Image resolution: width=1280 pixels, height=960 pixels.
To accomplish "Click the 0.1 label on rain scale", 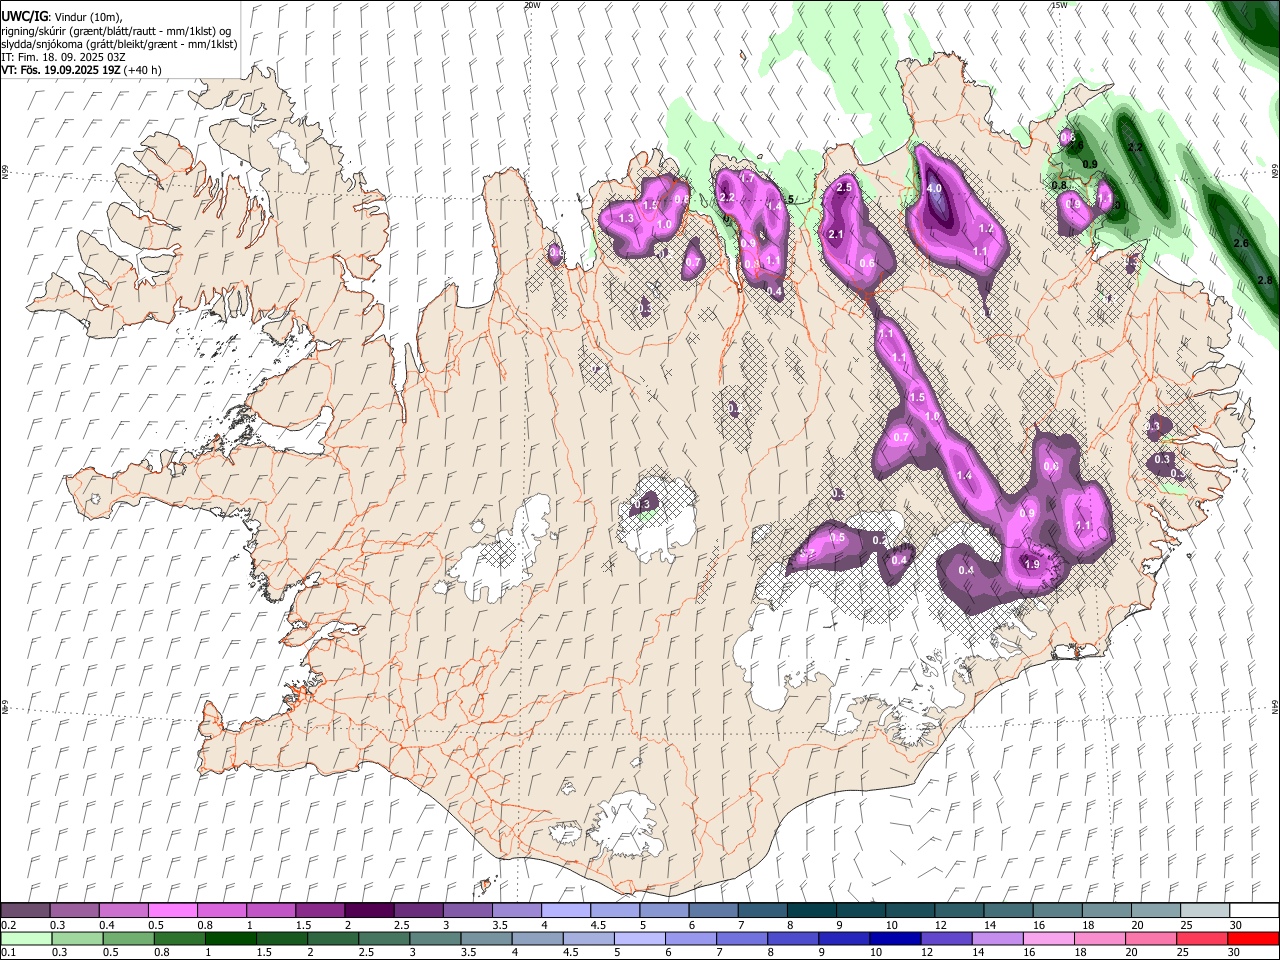I will coord(9,953).
